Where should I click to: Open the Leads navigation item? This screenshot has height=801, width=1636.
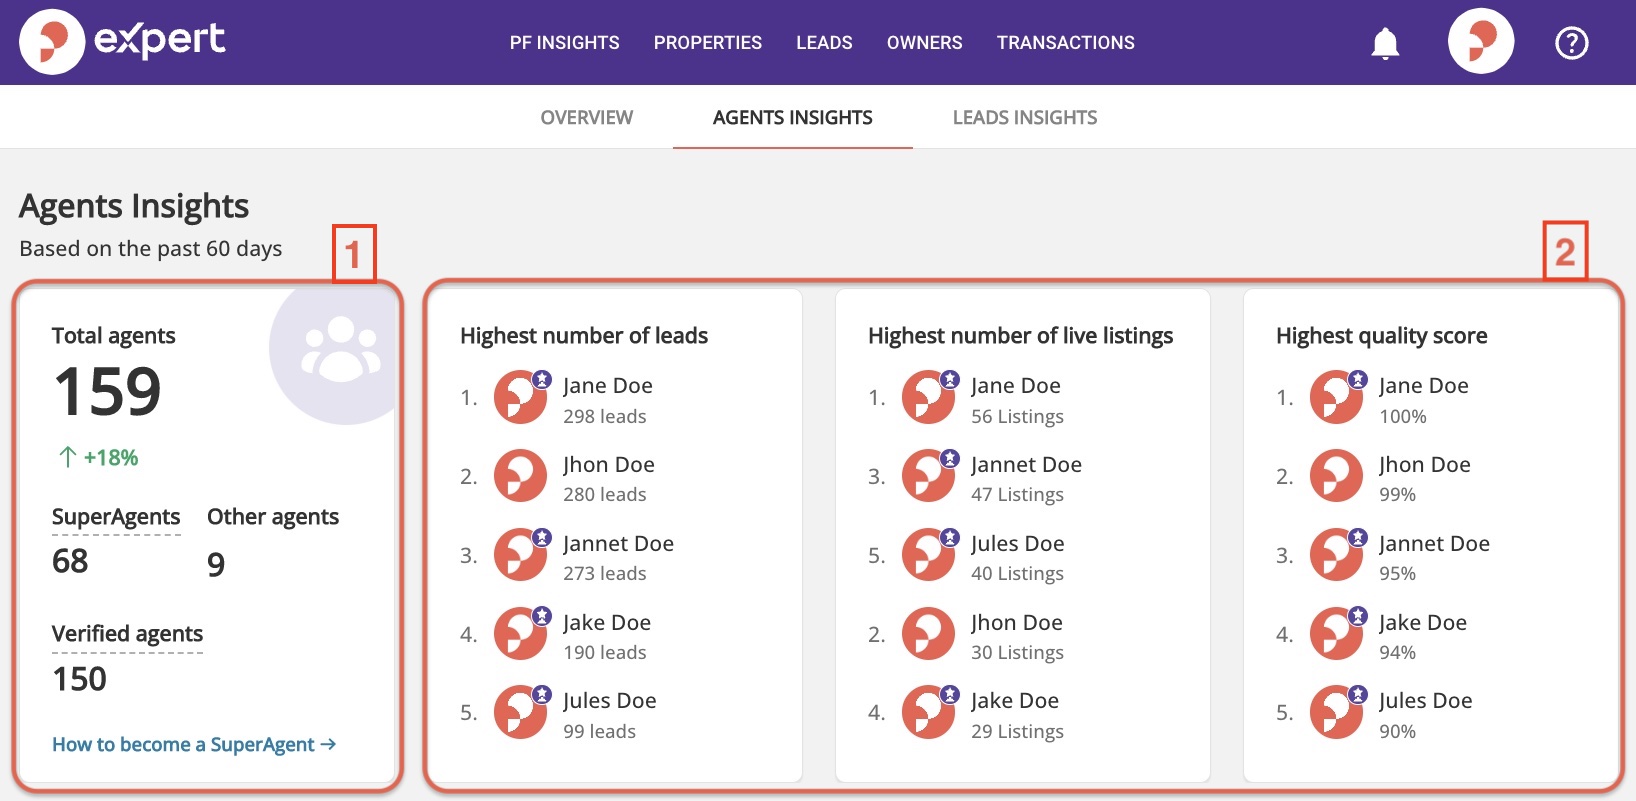point(824,43)
